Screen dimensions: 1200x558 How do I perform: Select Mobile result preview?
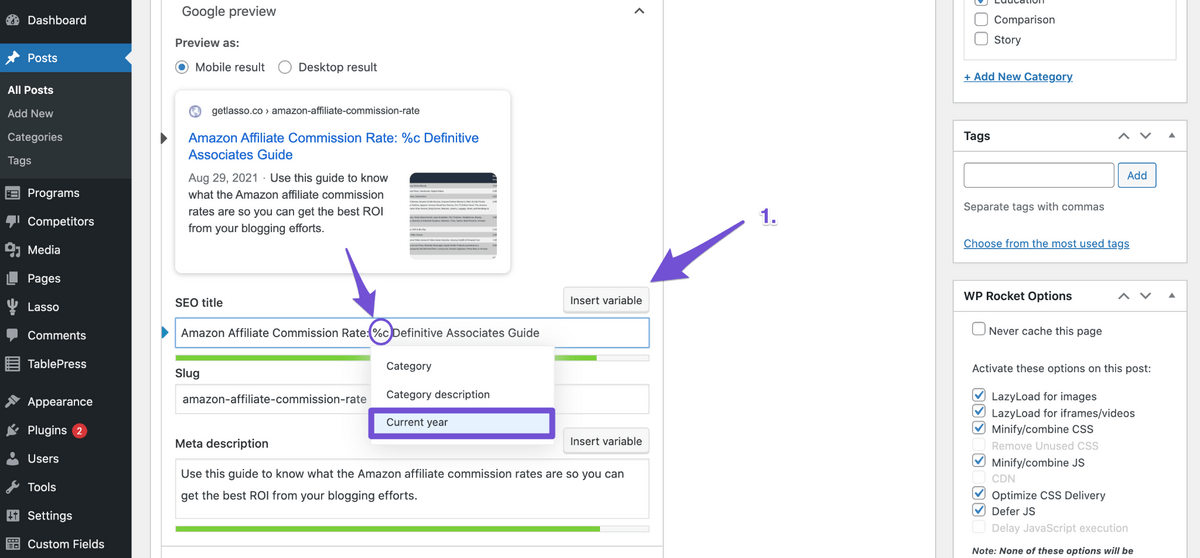click(x=182, y=67)
